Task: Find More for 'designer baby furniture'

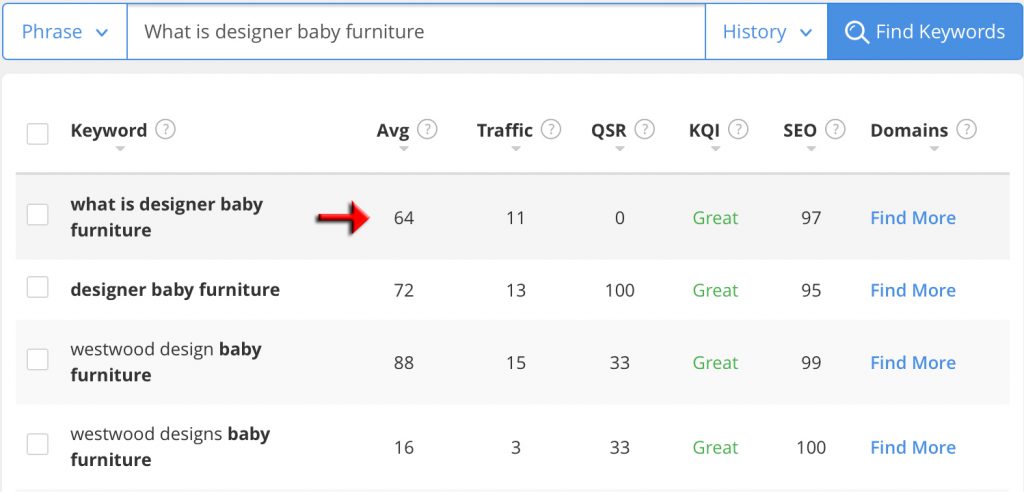Action: (913, 290)
